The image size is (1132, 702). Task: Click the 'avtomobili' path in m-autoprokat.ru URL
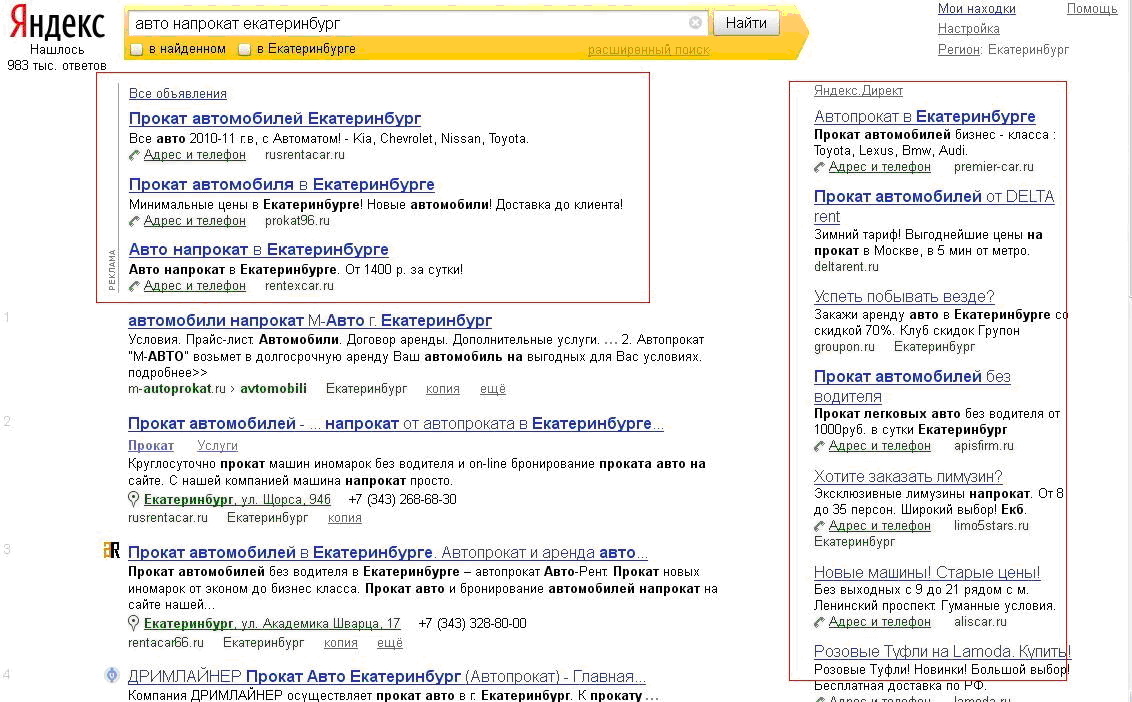[274, 389]
